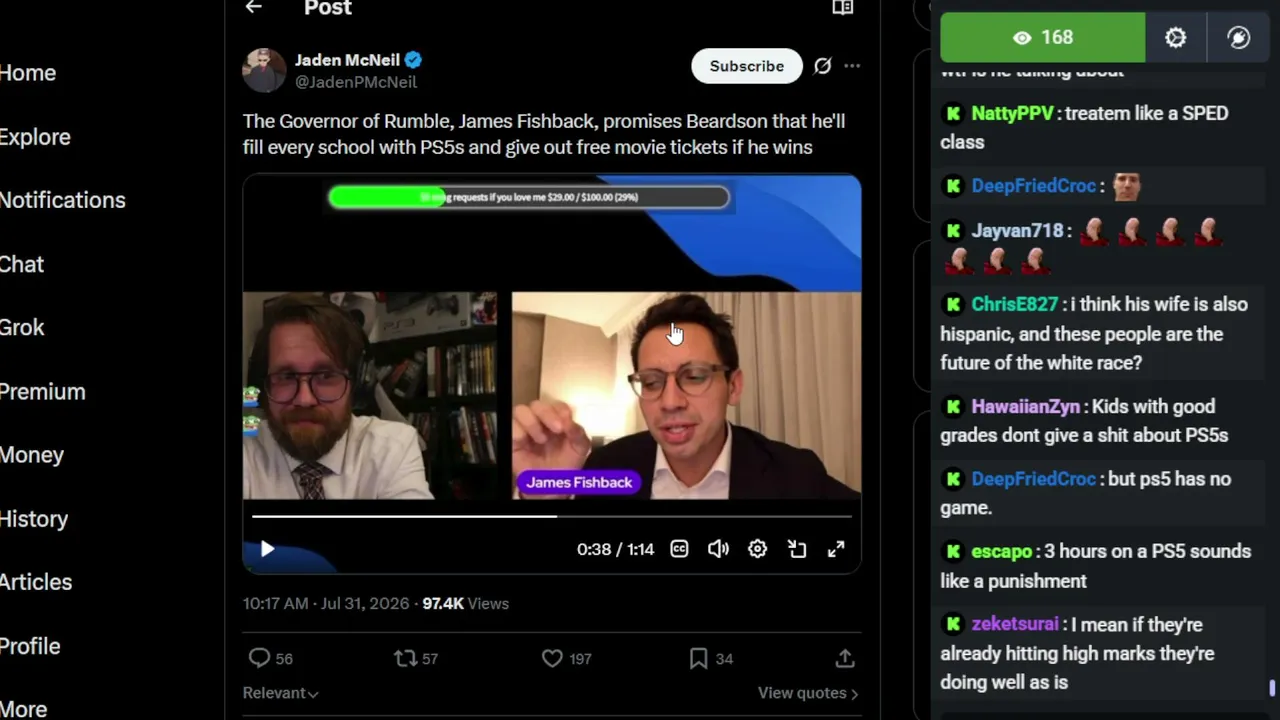The width and height of the screenshot is (1280, 720).
Task: Toggle closed captions on the video
Action: [x=679, y=549]
